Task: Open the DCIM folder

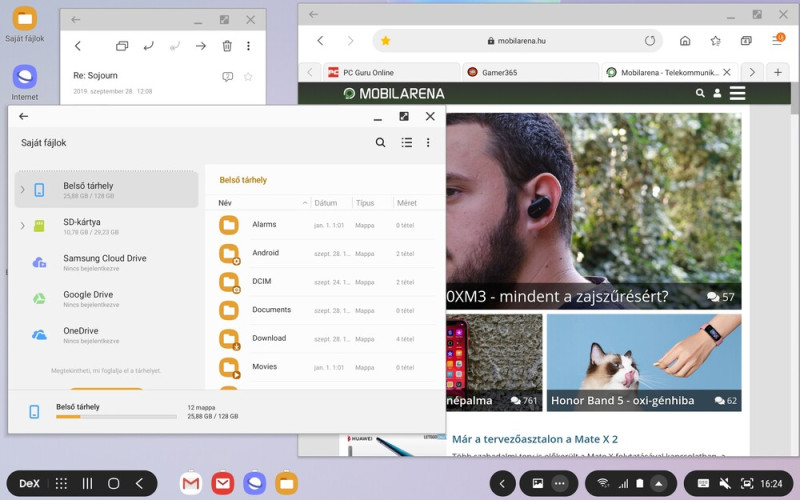Action: [327, 282]
